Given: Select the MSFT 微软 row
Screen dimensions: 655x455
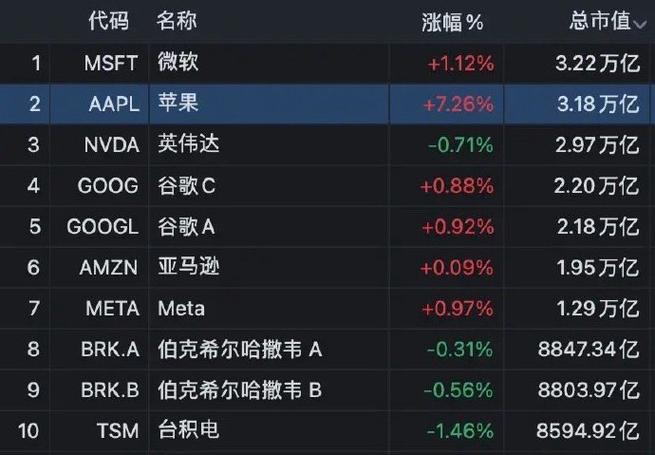Looking at the screenshot, I should pyautogui.click(x=328, y=63).
